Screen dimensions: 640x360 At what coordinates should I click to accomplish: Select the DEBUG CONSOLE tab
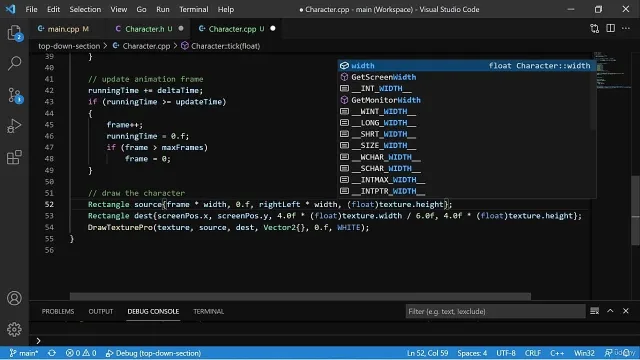(153, 311)
